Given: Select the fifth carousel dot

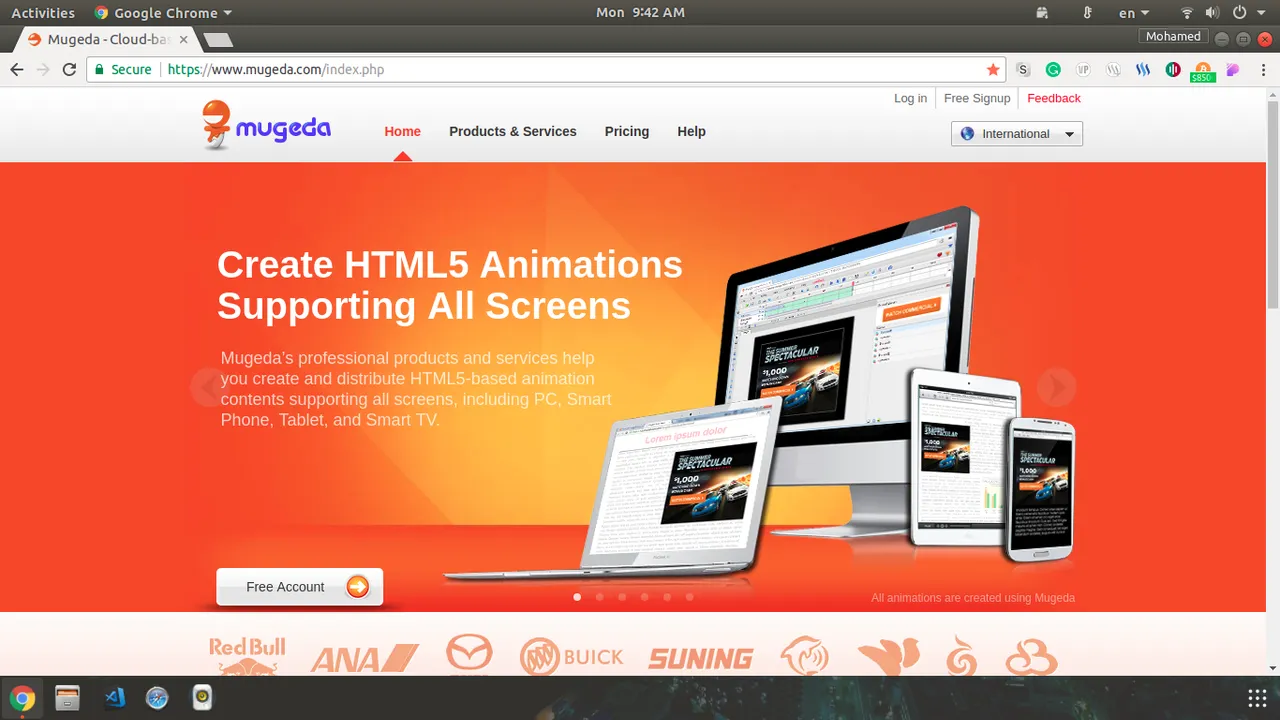Looking at the screenshot, I should click(x=667, y=597).
